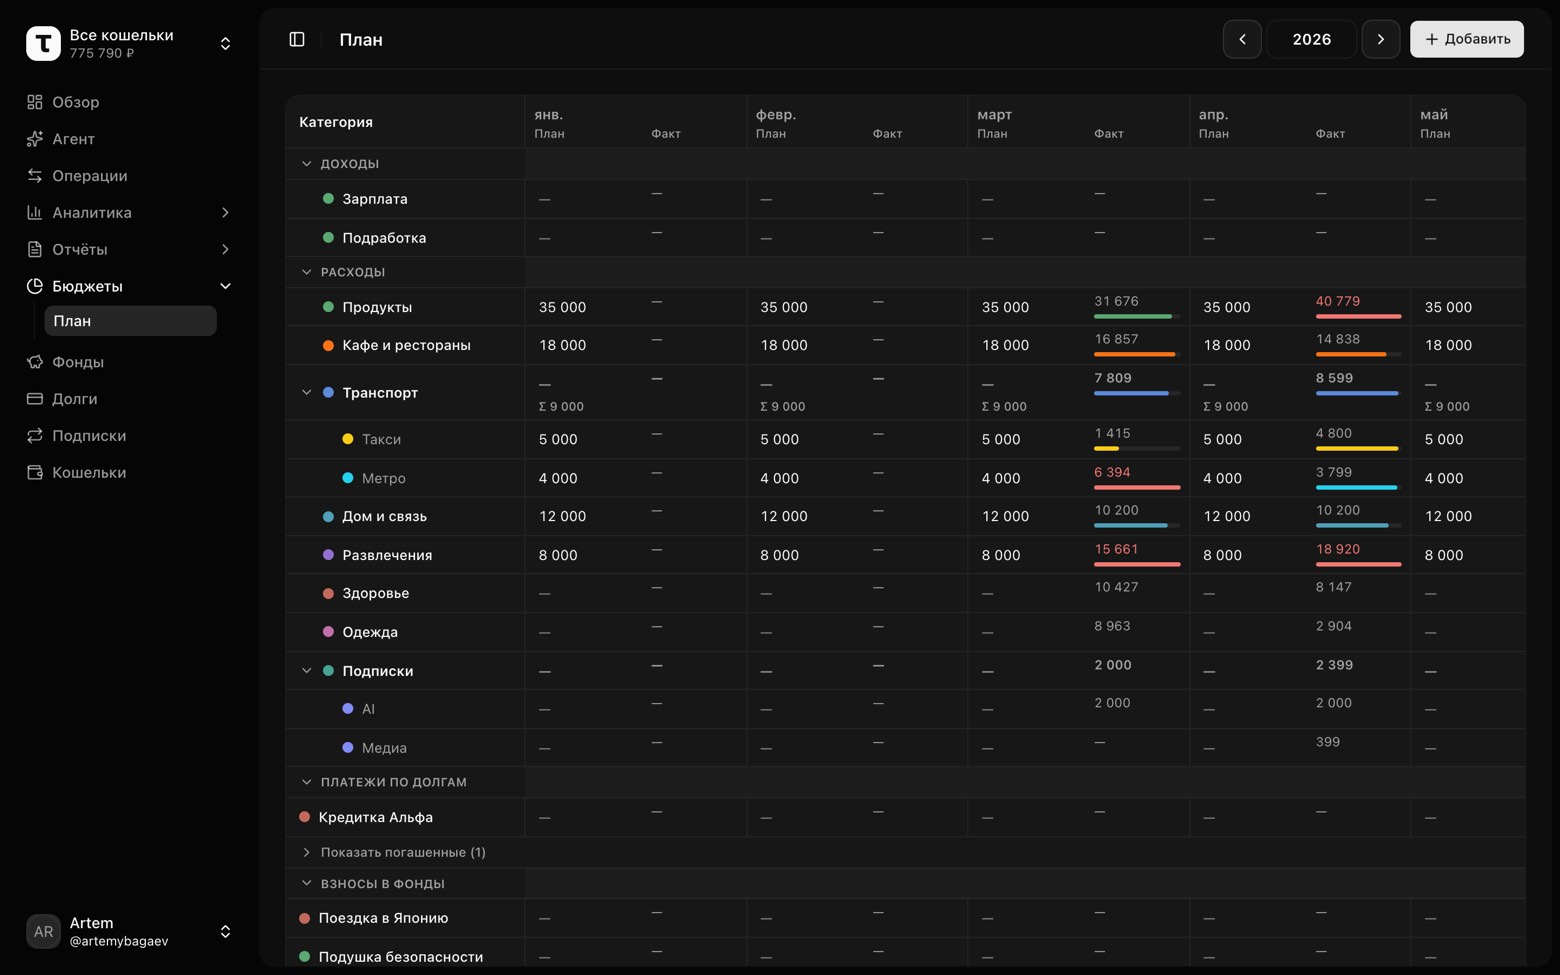The height and width of the screenshot is (975, 1560).
Task: Click the Отчёты document icon
Action: [x=35, y=249]
